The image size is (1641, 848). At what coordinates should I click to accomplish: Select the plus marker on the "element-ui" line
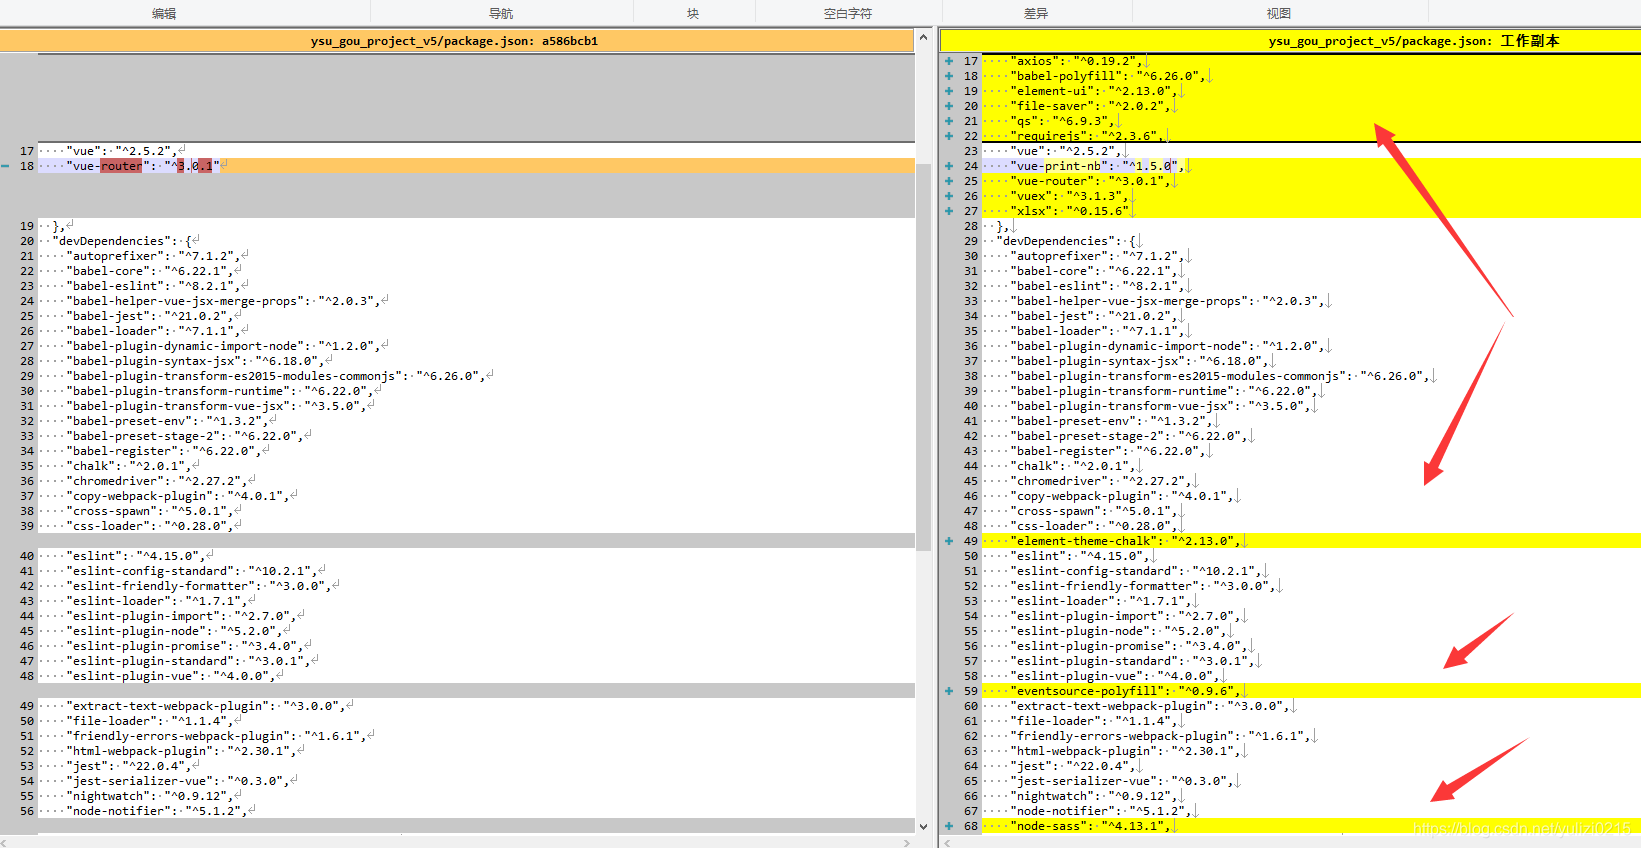[949, 91]
